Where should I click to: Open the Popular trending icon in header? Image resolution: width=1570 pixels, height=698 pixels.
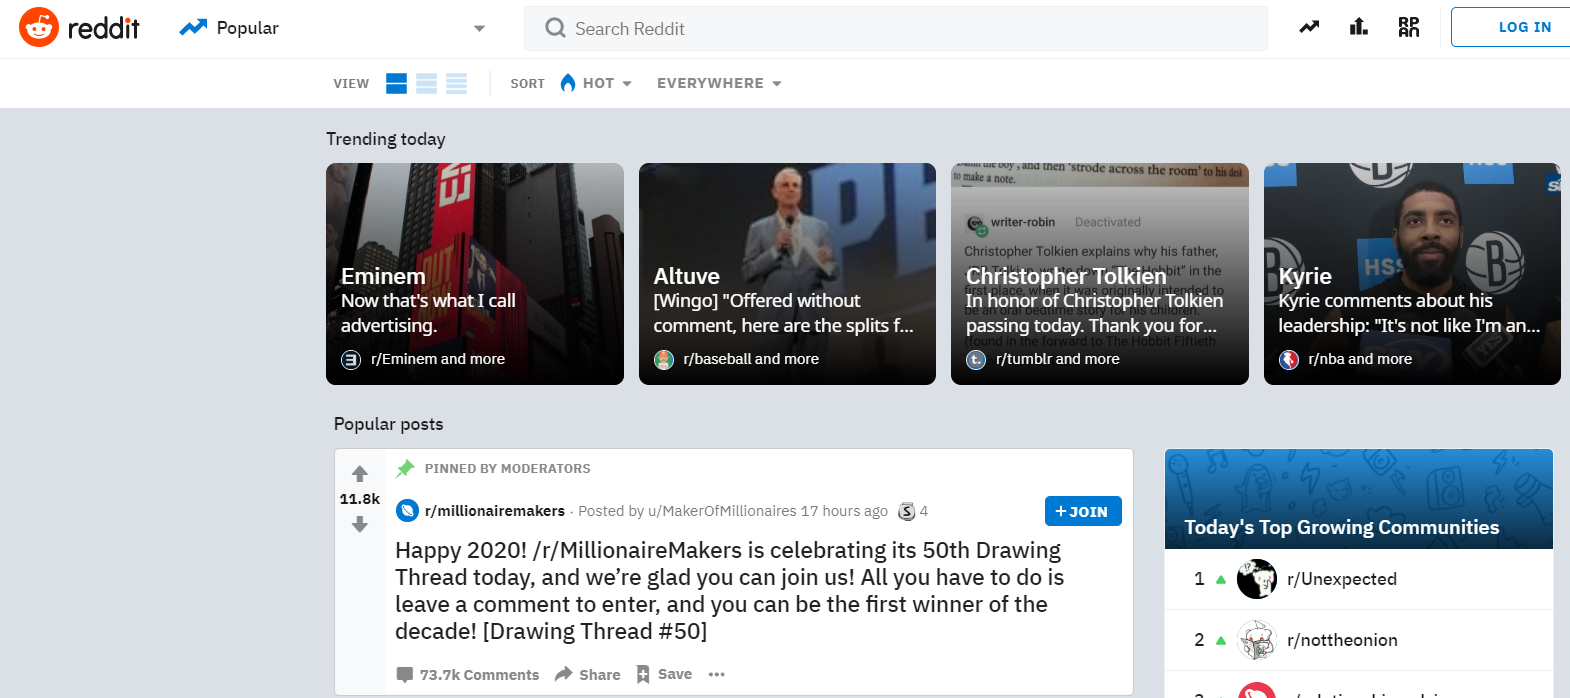click(1309, 28)
